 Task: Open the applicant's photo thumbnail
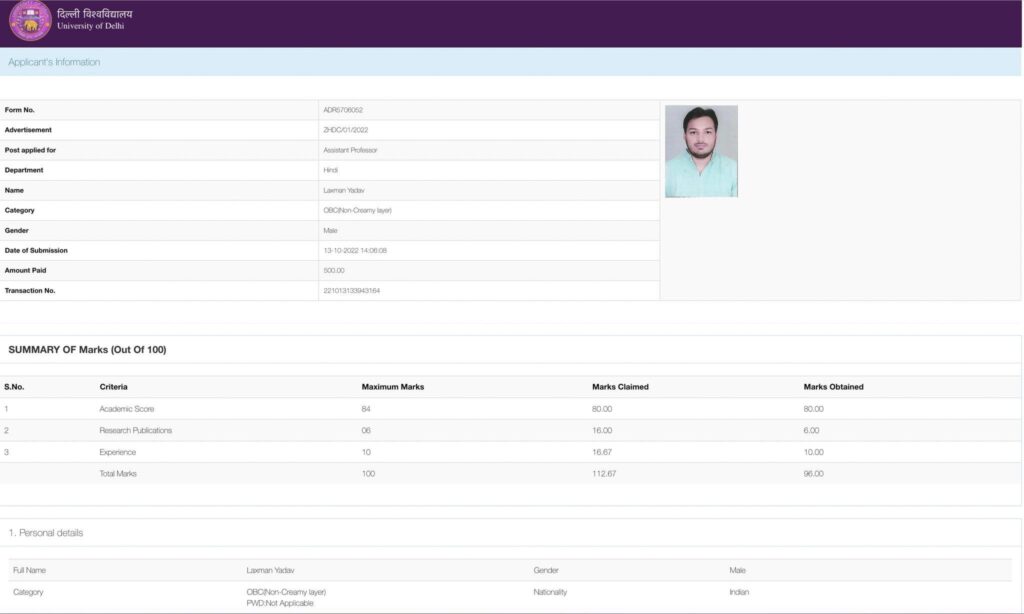click(701, 151)
